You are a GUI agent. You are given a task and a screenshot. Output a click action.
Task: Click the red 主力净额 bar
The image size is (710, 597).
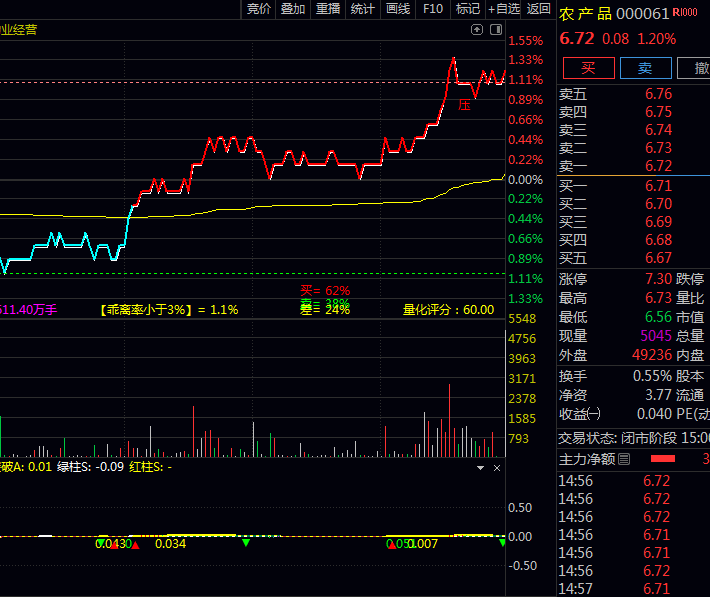[x=662, y=459]
